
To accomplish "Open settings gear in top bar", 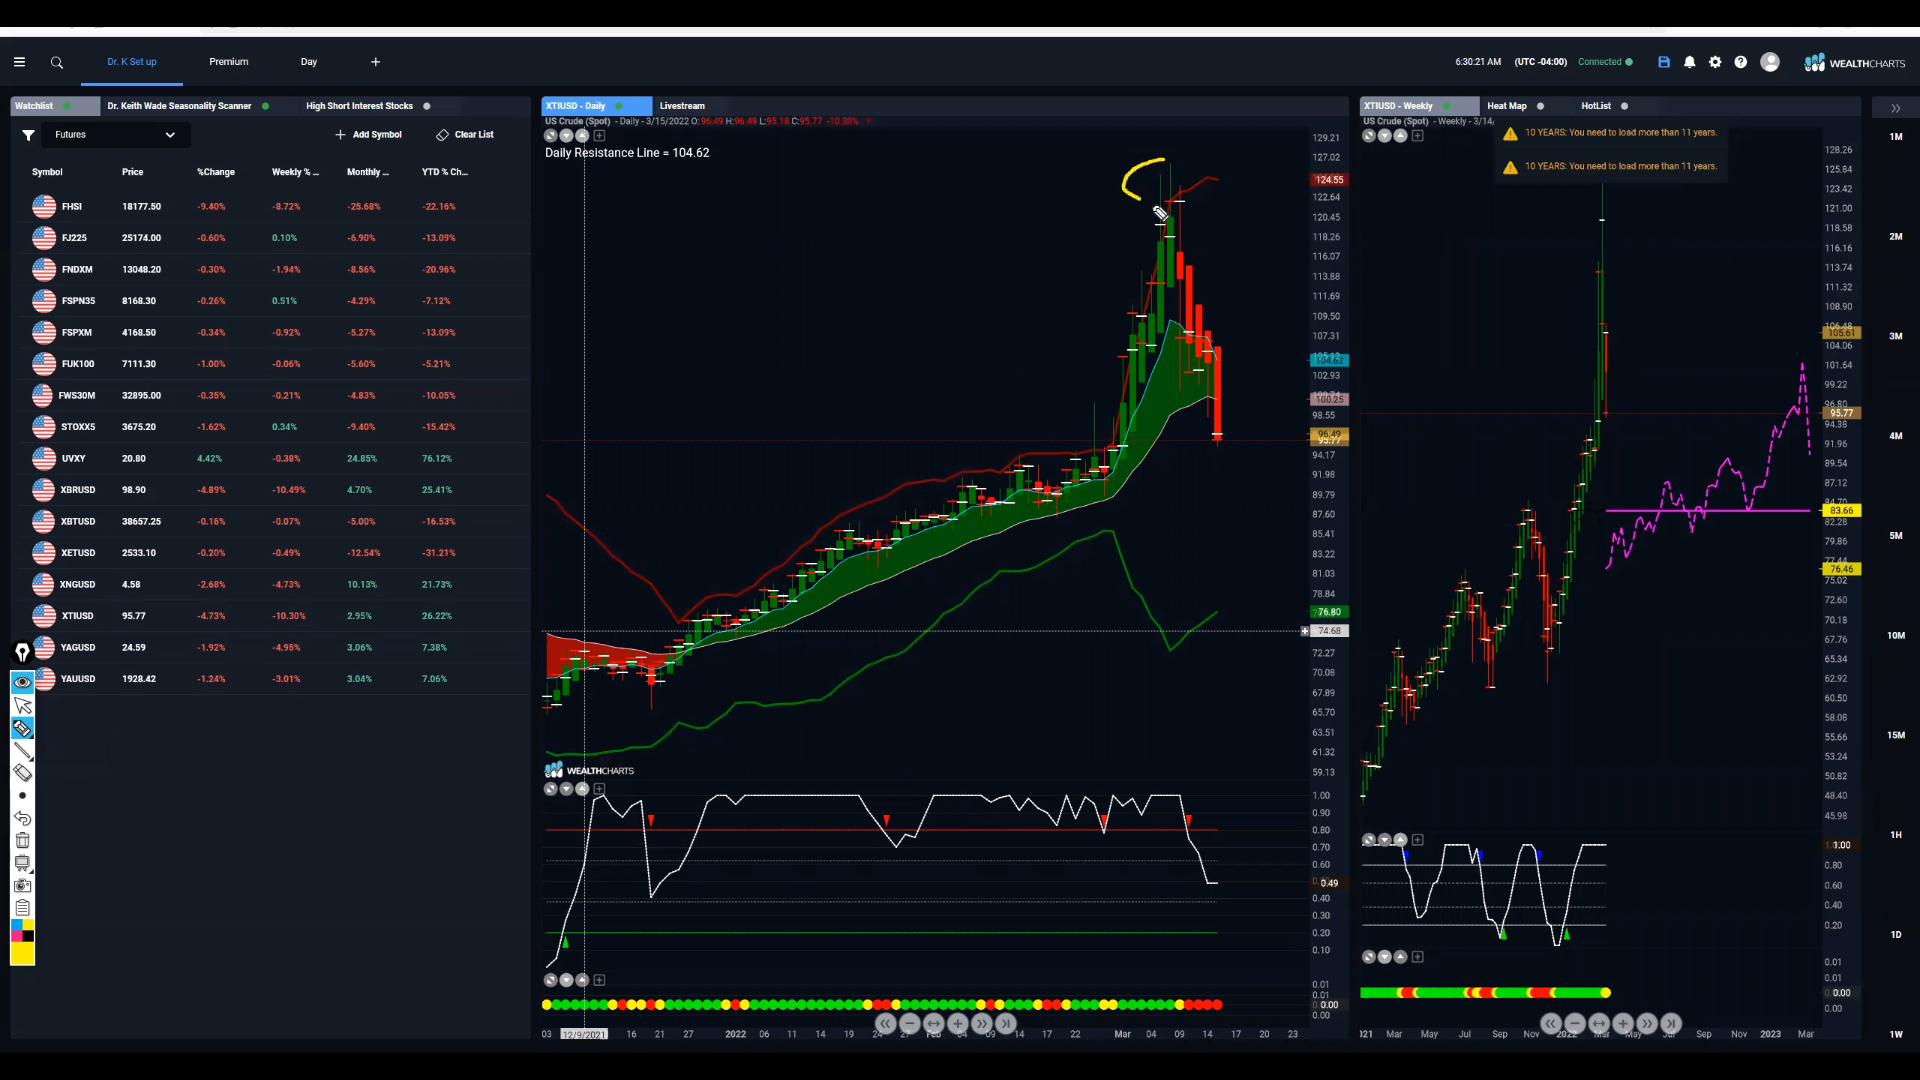I will tap(1715, 62).
